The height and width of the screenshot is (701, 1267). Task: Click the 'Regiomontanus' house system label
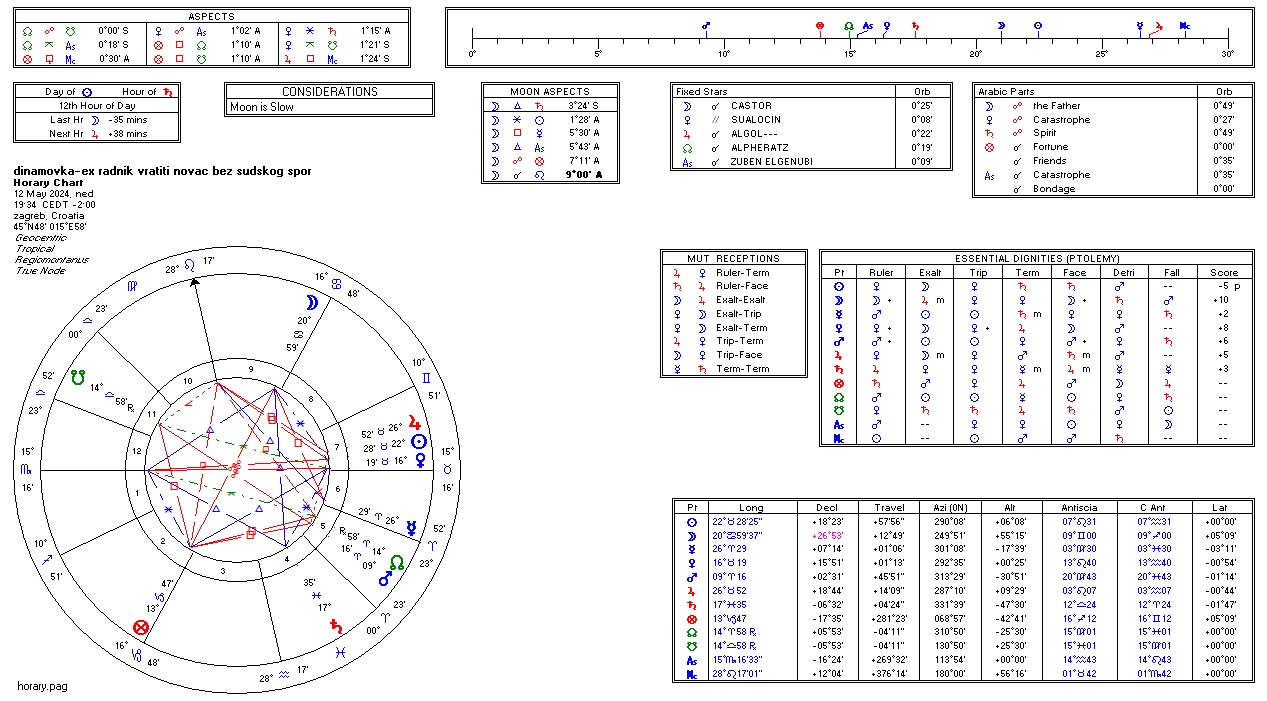51,260
